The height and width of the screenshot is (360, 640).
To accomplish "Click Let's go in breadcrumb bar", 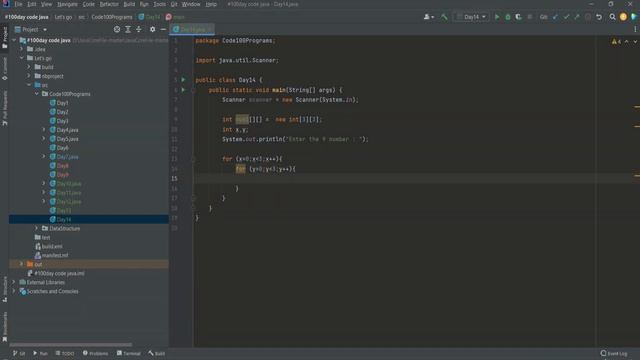I will coord(63,17).
